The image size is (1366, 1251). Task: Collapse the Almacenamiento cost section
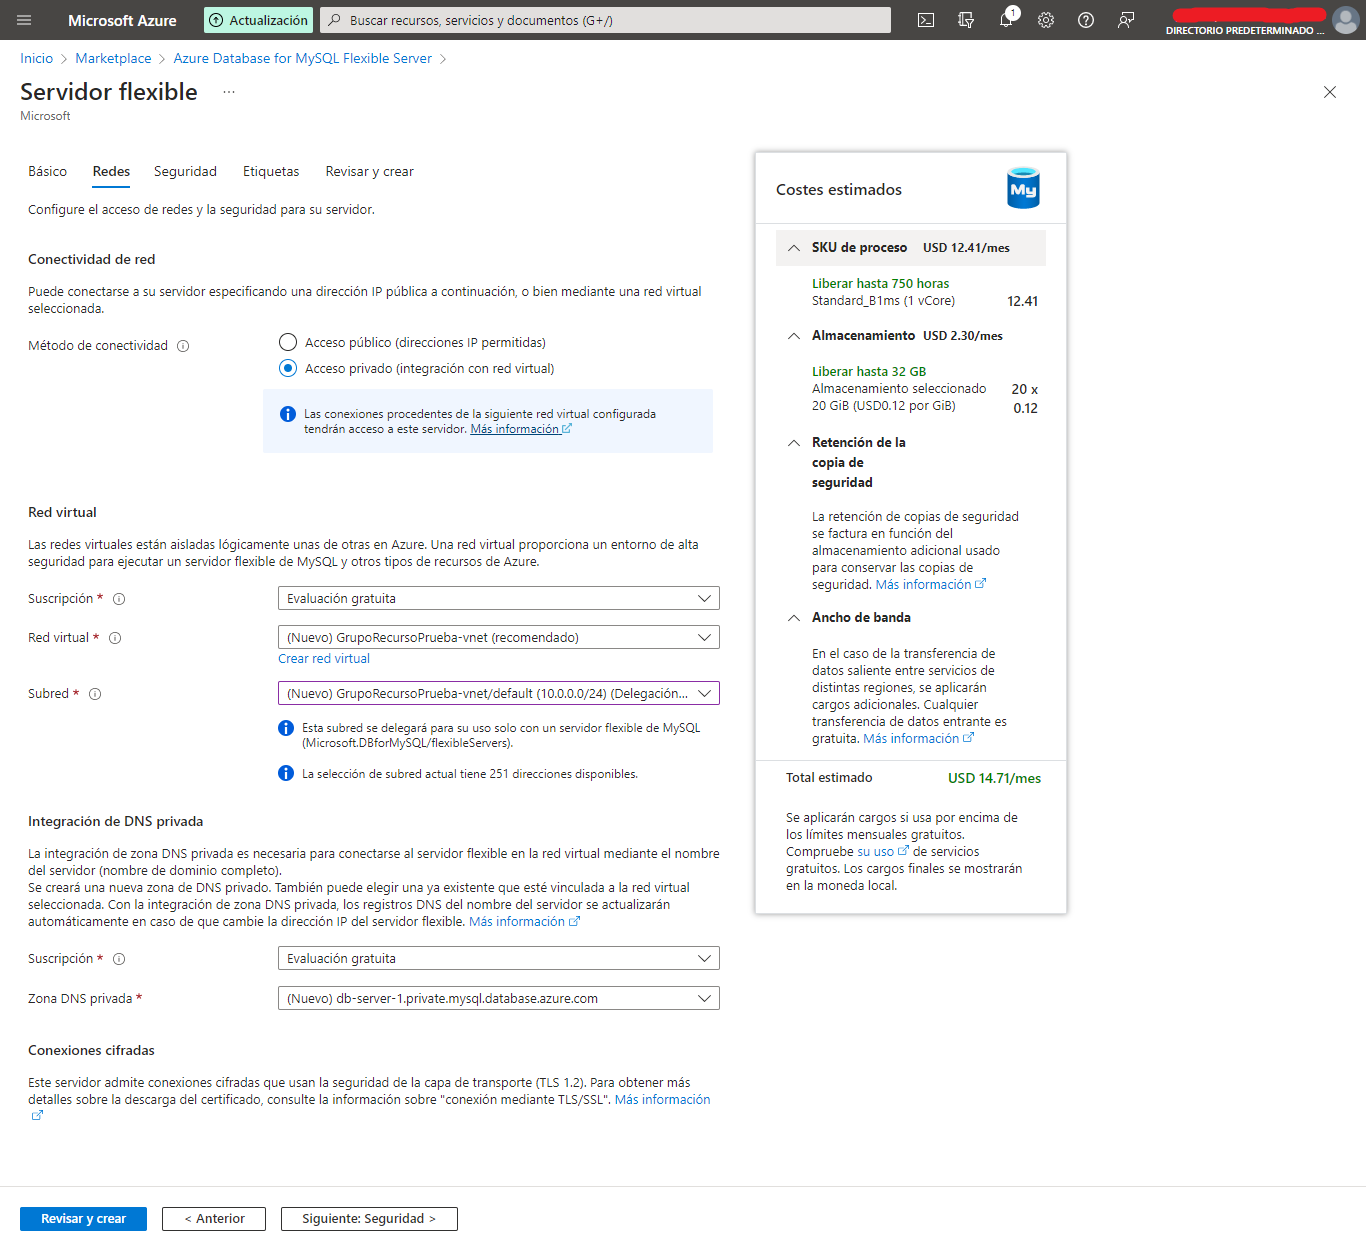tap(794, 336)
